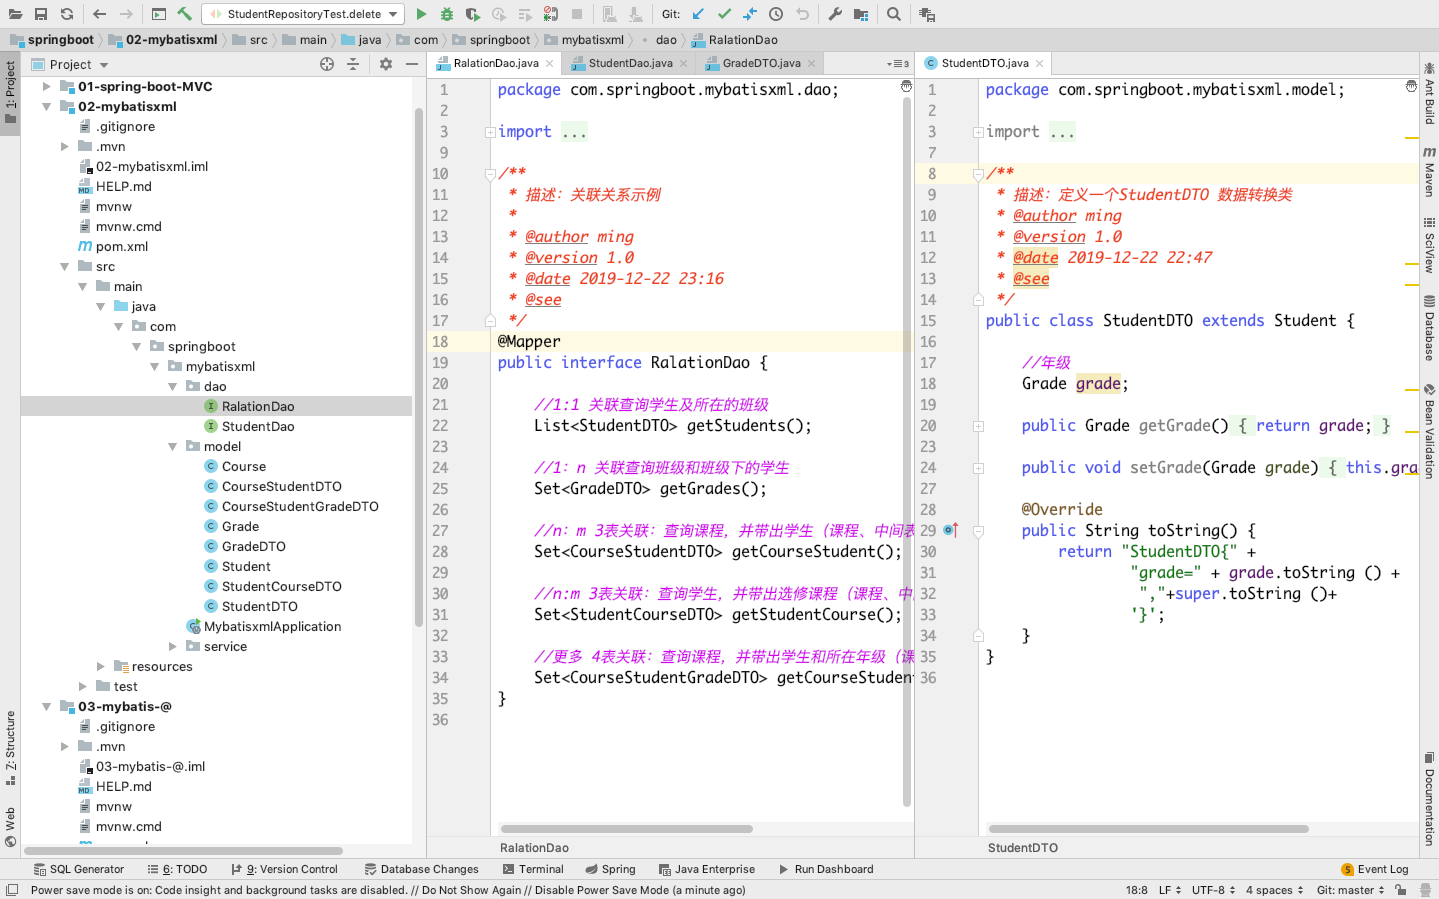
Task: Toggle the tool window bars corner icon
Action: 11,890
